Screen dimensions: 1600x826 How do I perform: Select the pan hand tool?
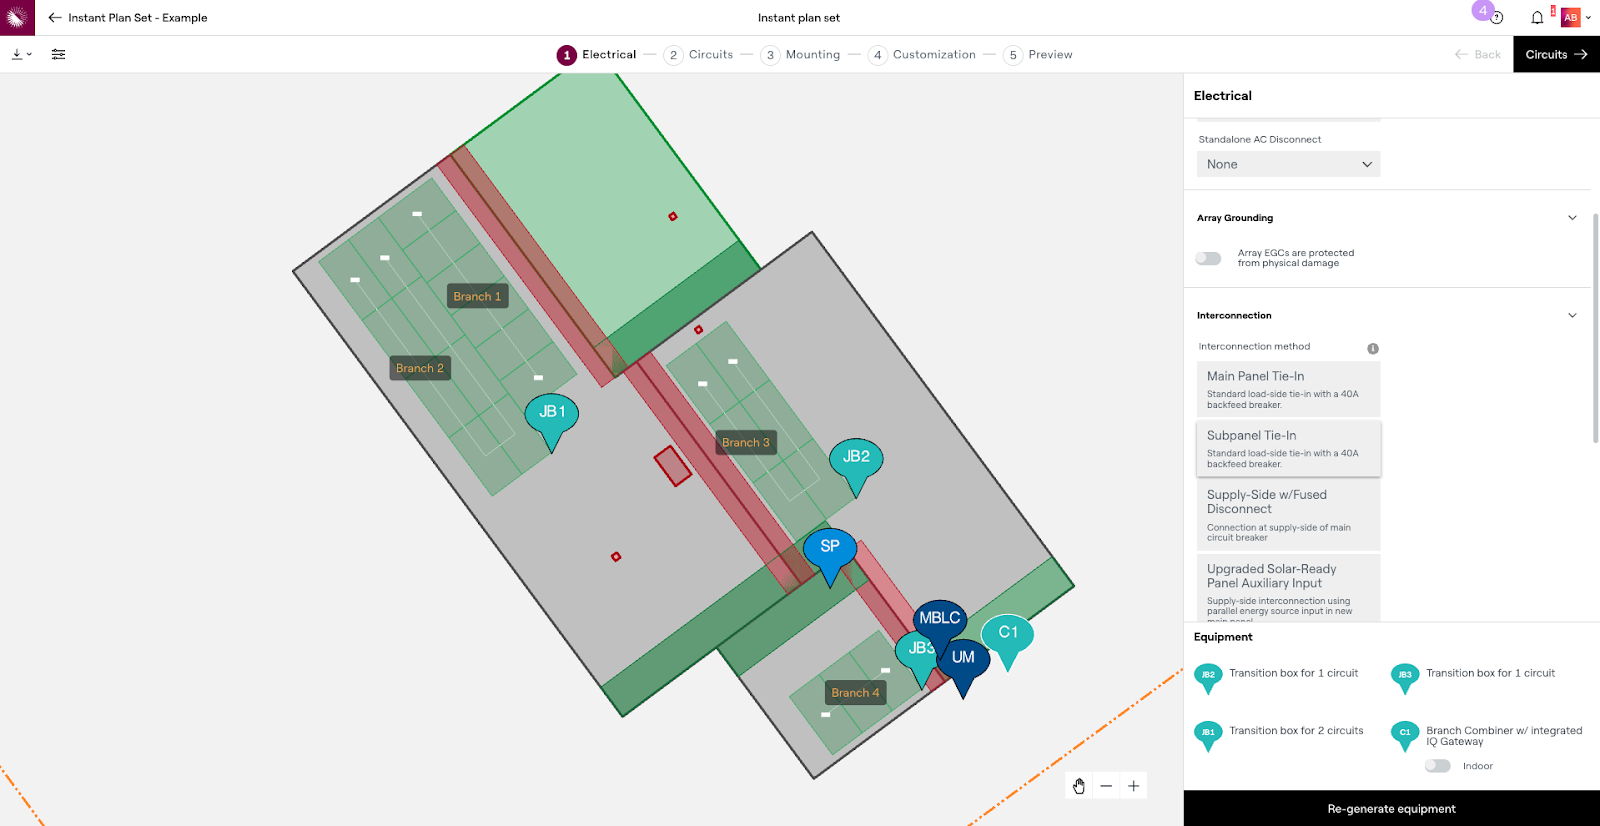[x=1079, y=786]
